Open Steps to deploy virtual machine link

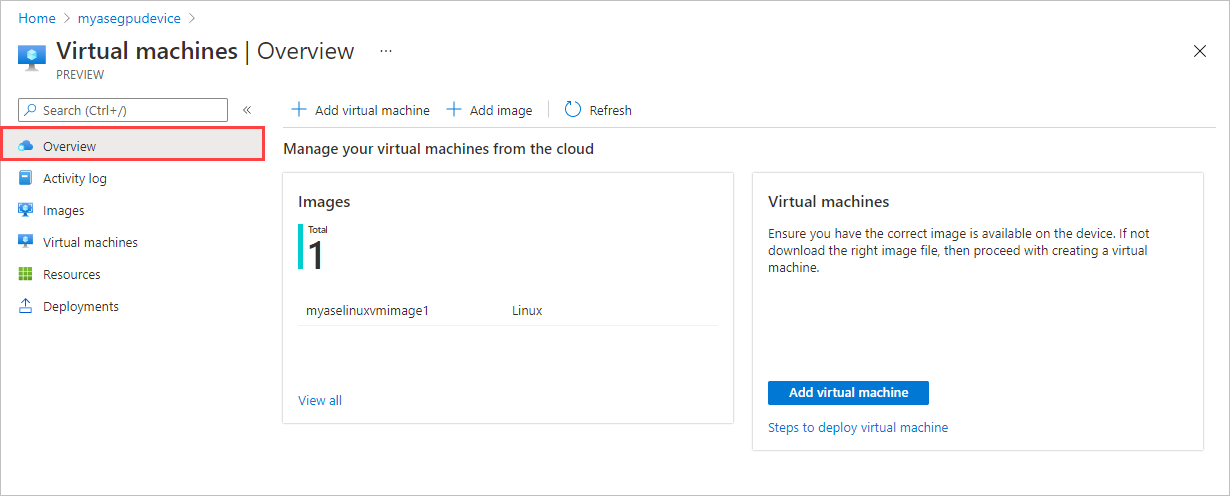857,427
